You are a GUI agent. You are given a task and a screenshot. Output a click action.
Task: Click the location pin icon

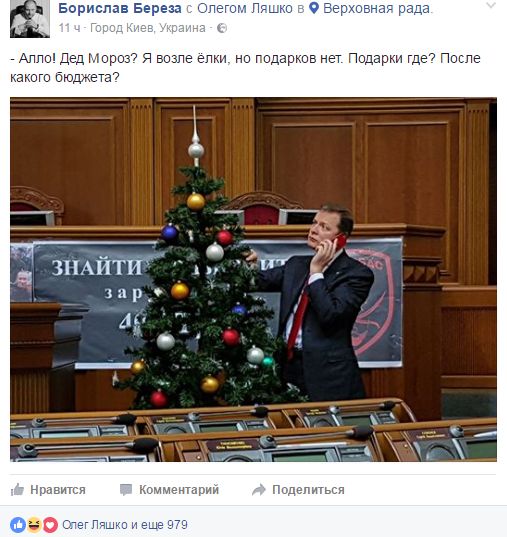[314, 8]
